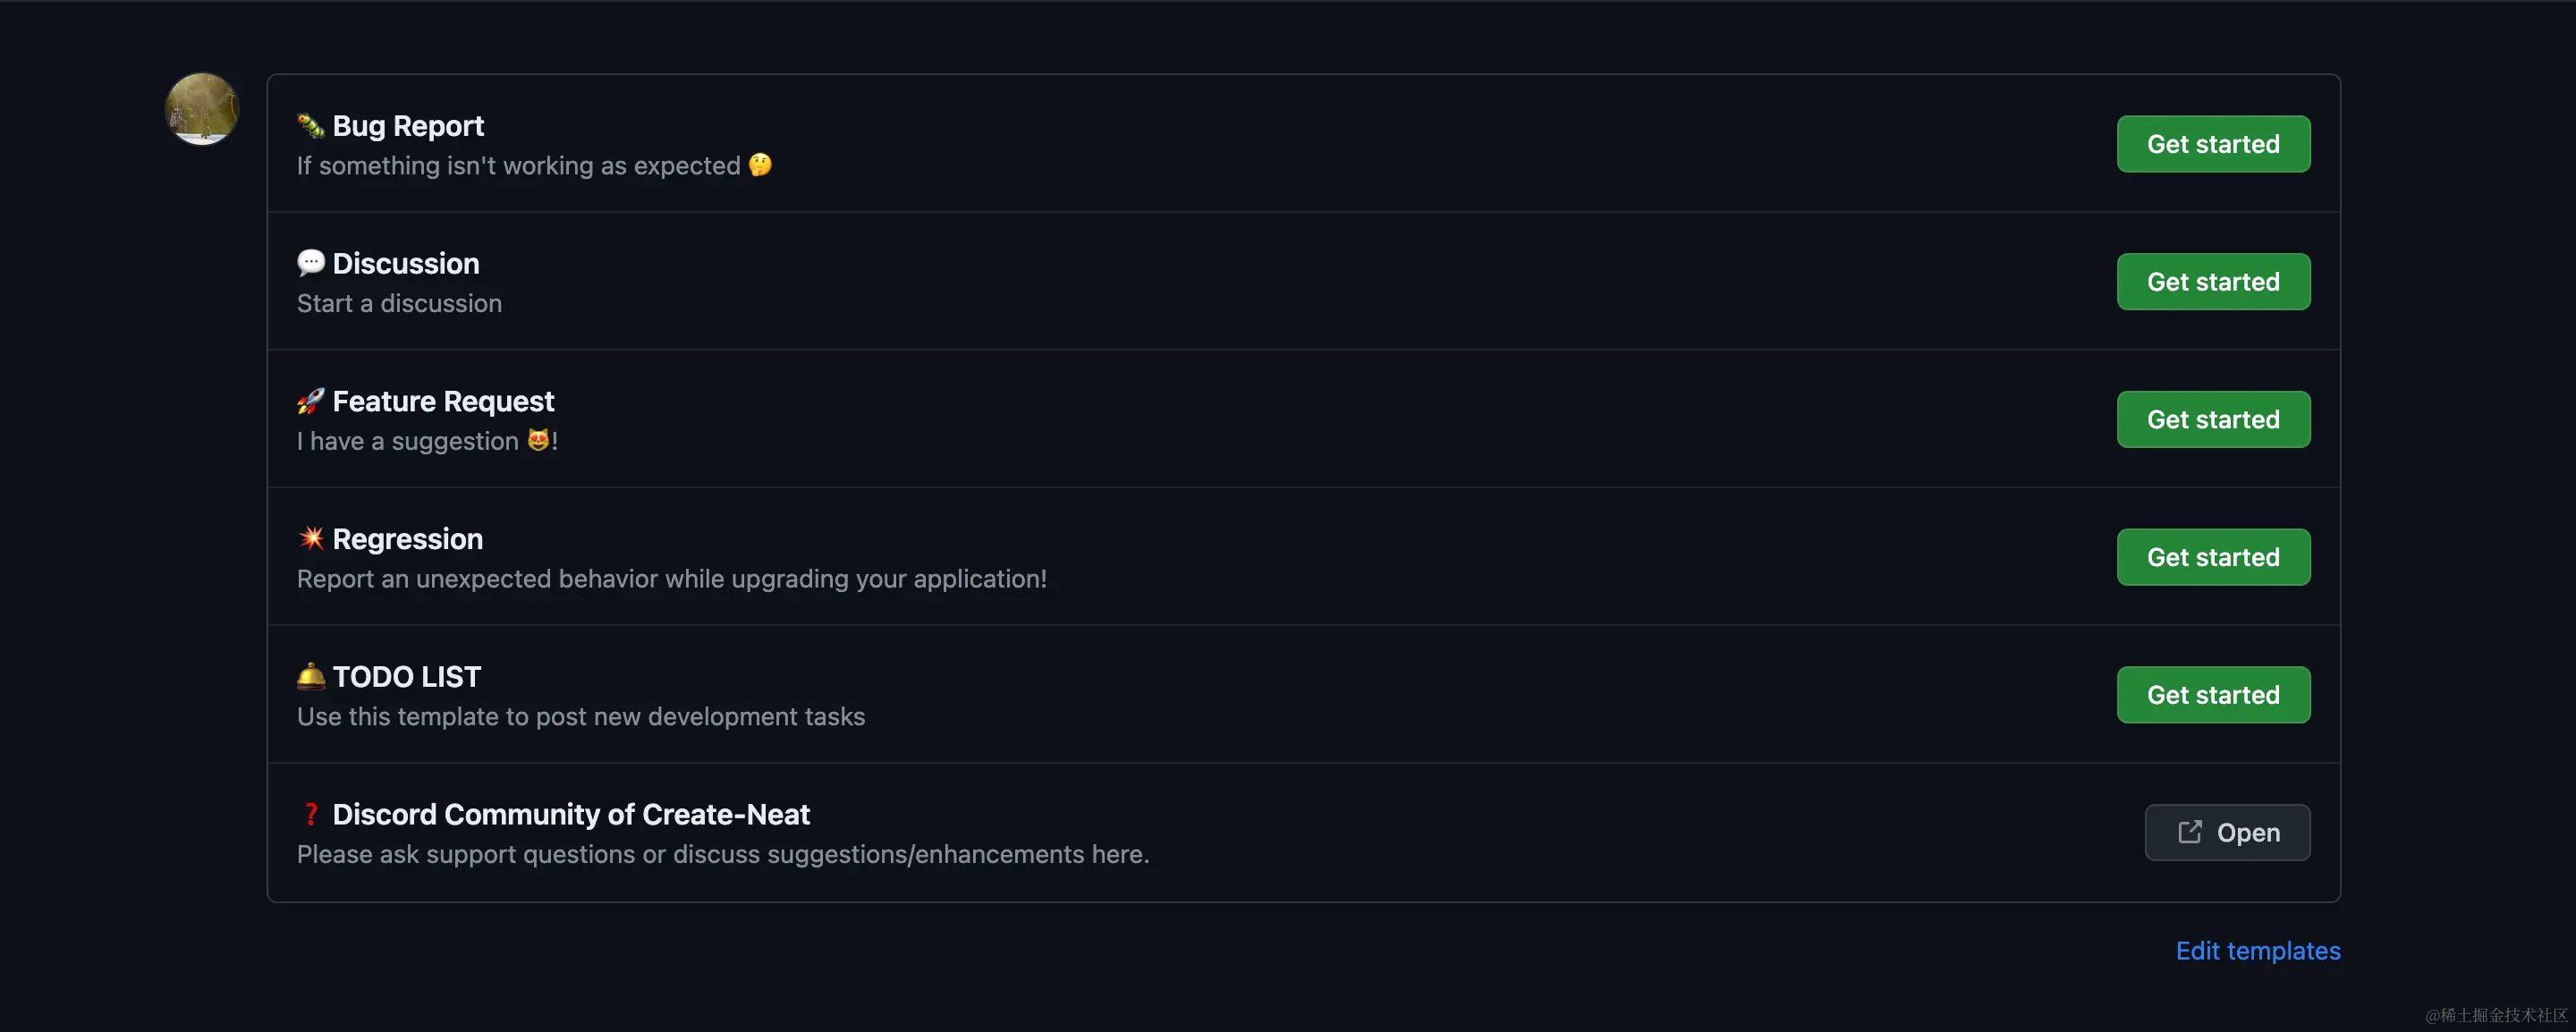Click the Discord Community of Create-Neat title
The height and width of the screenshot is (1032, 2576).
pyautogui.click(x=571, y=814)
